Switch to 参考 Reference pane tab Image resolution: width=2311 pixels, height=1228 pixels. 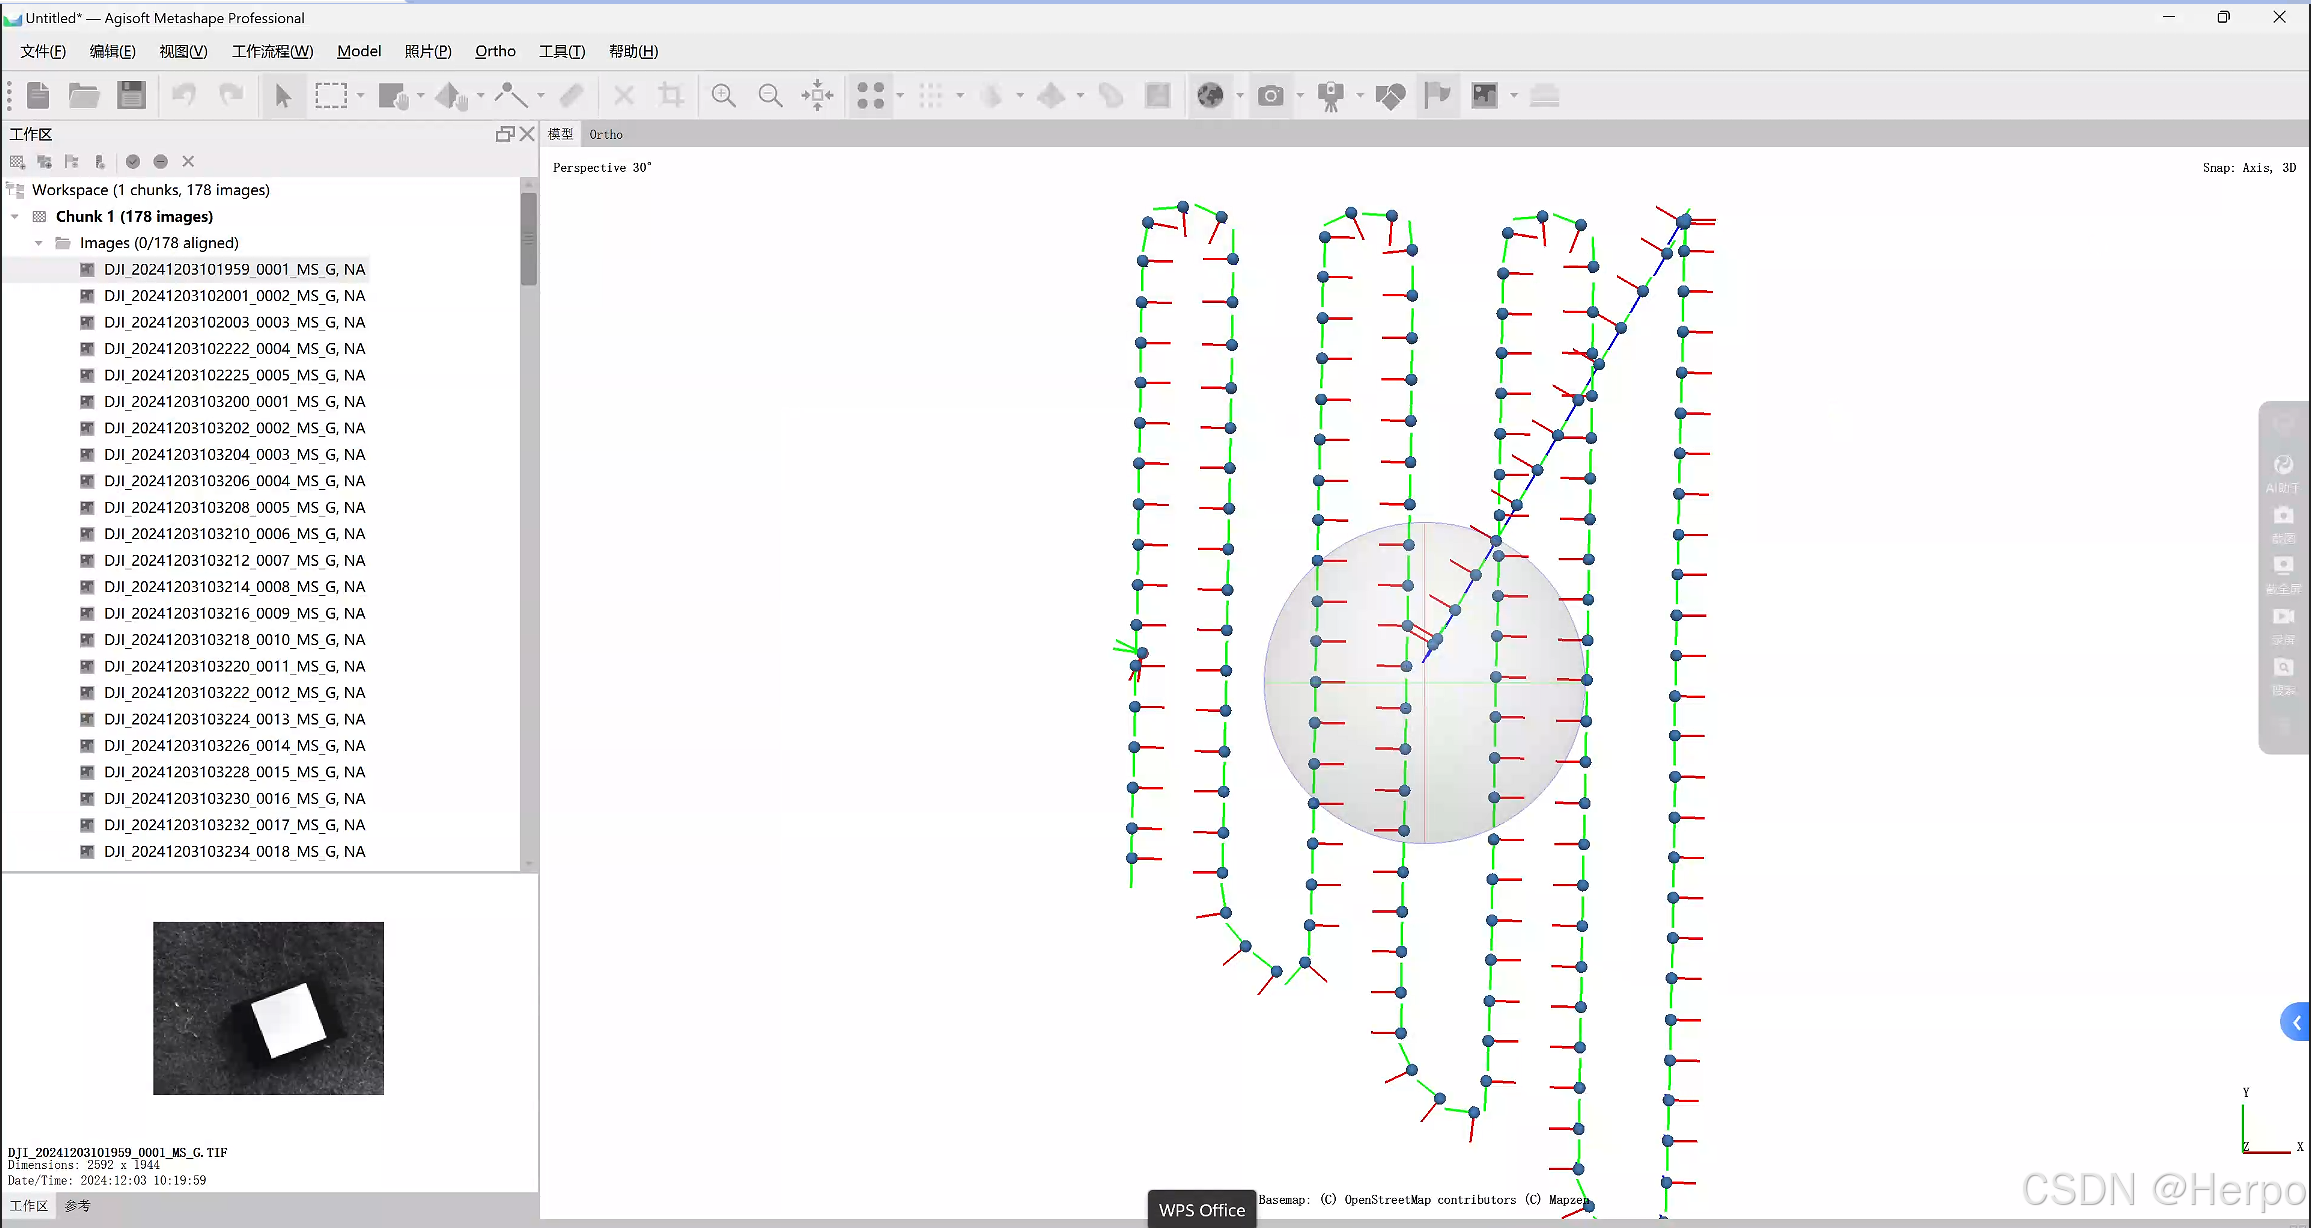point(77,1206)
